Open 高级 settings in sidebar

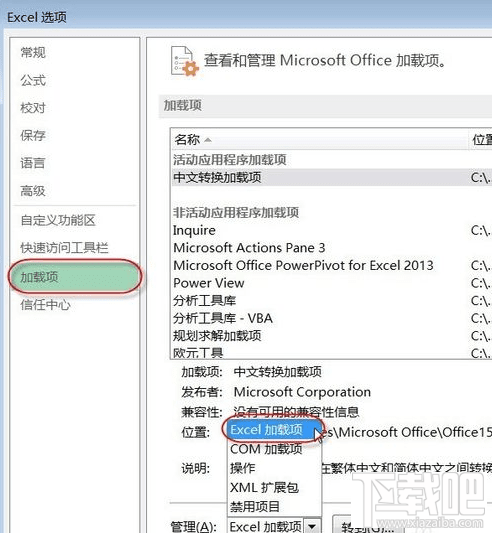pos(33,191)
